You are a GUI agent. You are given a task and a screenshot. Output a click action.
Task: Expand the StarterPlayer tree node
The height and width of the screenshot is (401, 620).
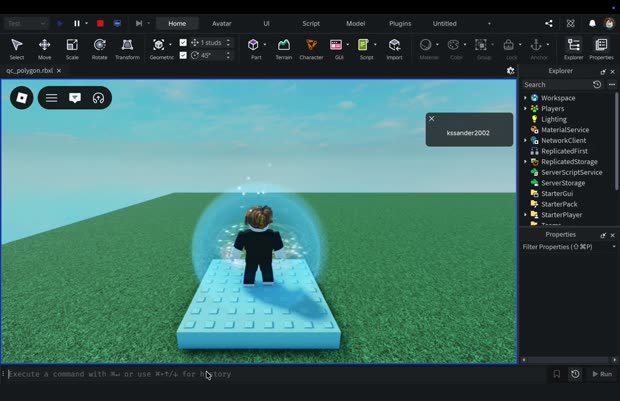pyautogui.click(x=525, y=215)
